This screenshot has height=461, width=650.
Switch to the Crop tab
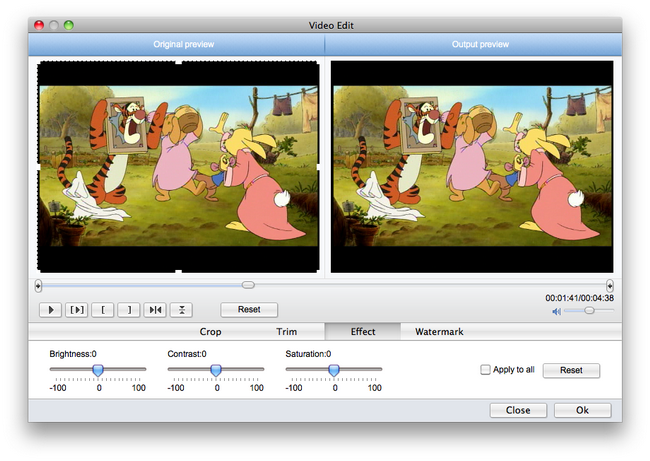pos(210,332)
